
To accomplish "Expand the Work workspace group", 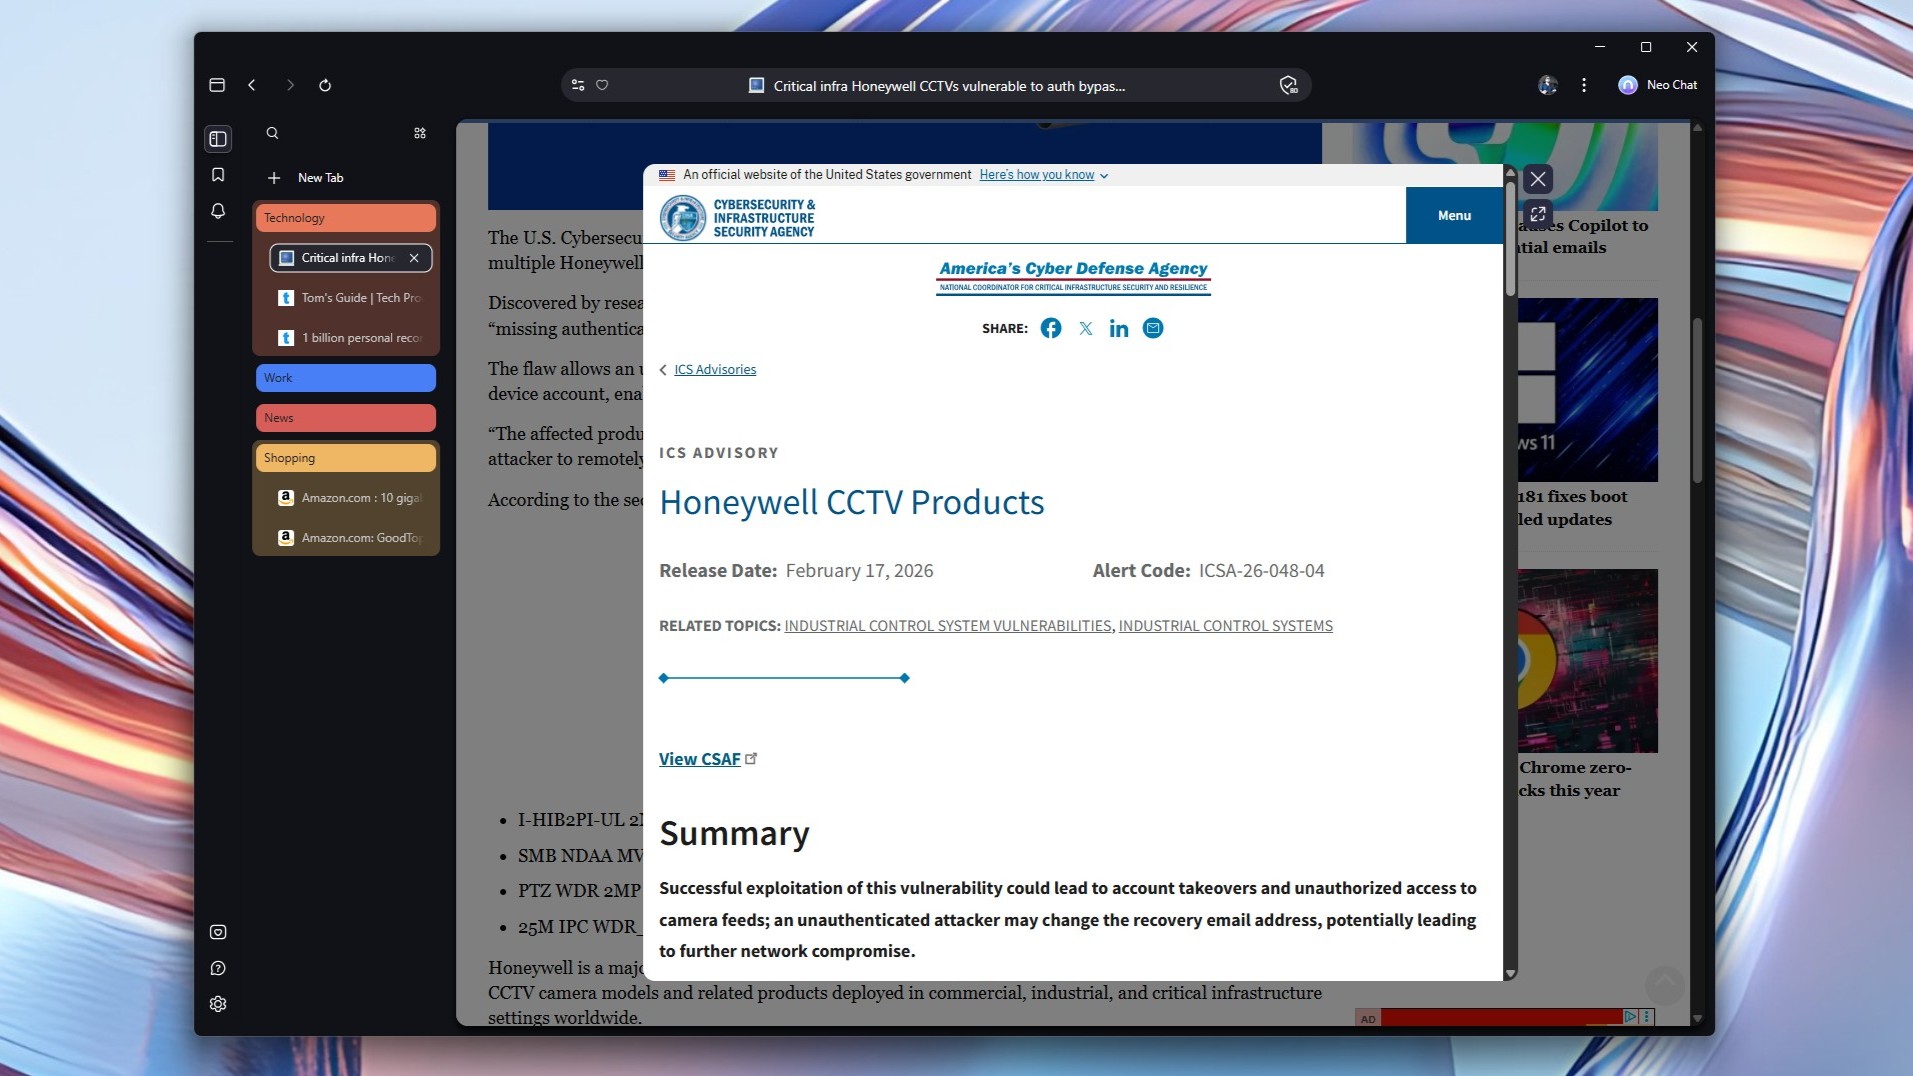I will click(x=345, y=377).
